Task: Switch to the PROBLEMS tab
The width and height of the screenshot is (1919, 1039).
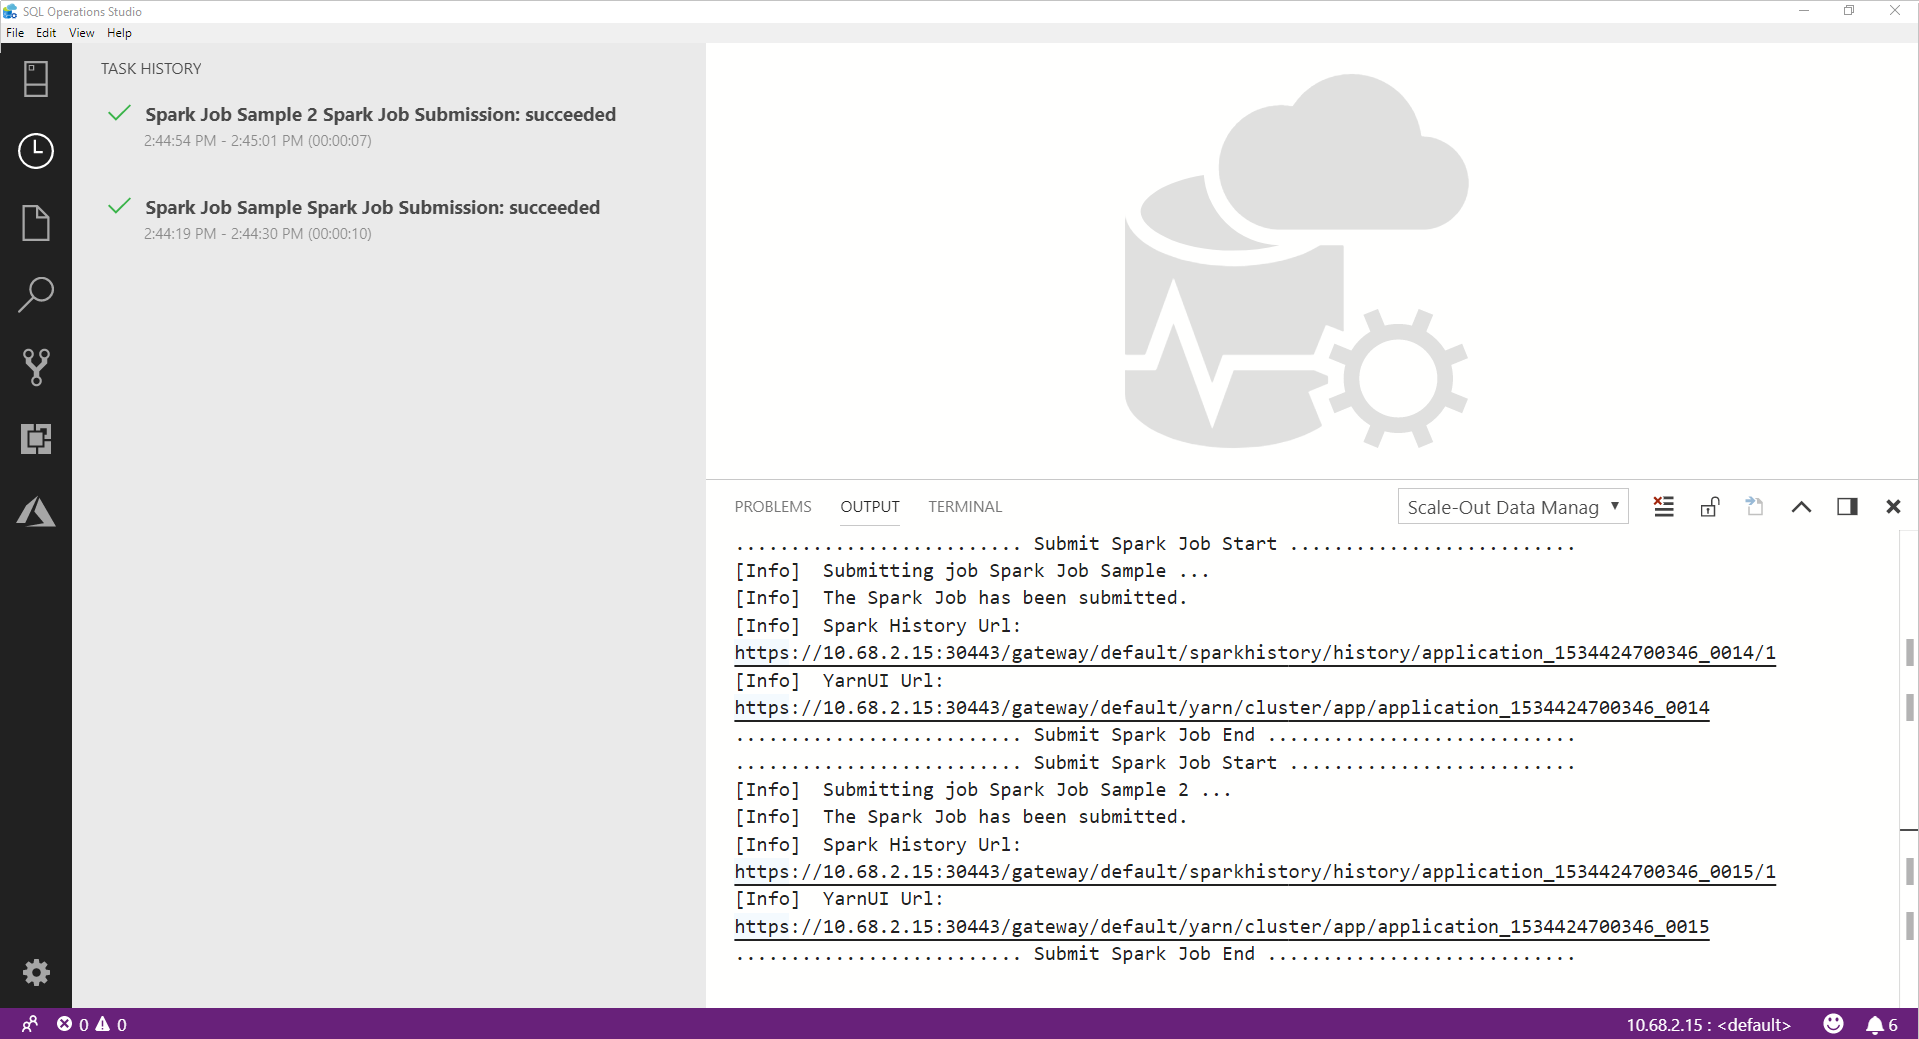Action: click(773, 507)
